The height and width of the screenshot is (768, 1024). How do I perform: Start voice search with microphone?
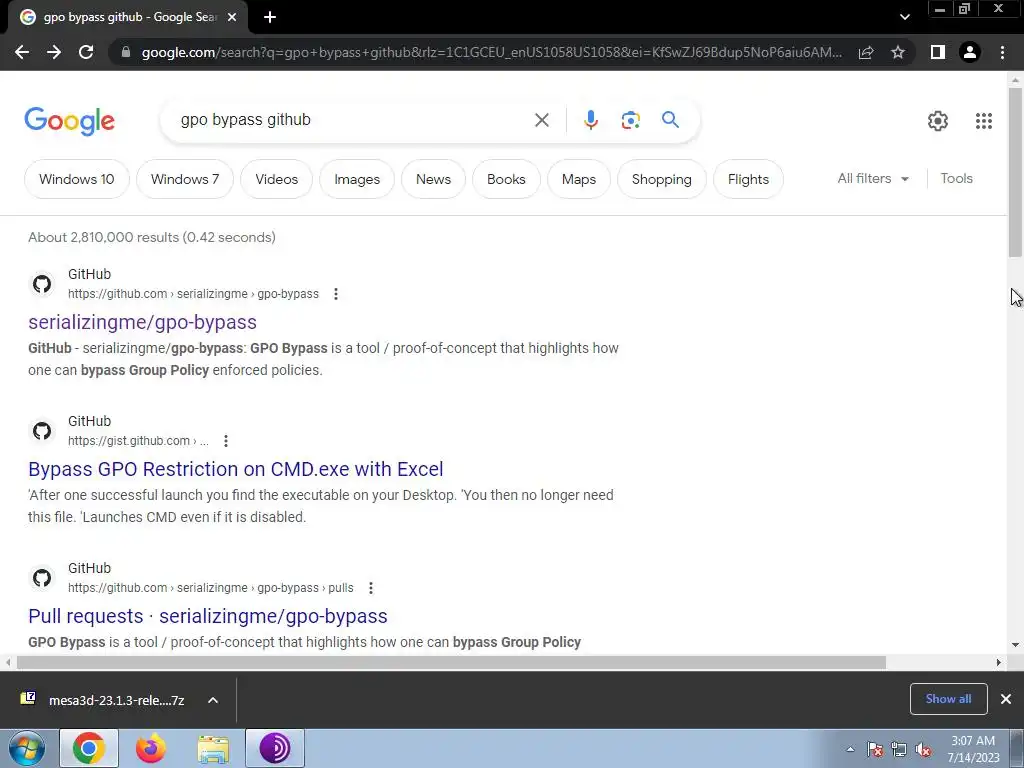coord(590,120)
